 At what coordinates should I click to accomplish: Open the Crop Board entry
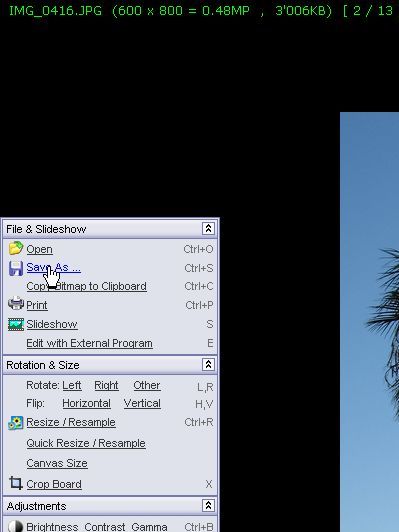coord(54,484)
